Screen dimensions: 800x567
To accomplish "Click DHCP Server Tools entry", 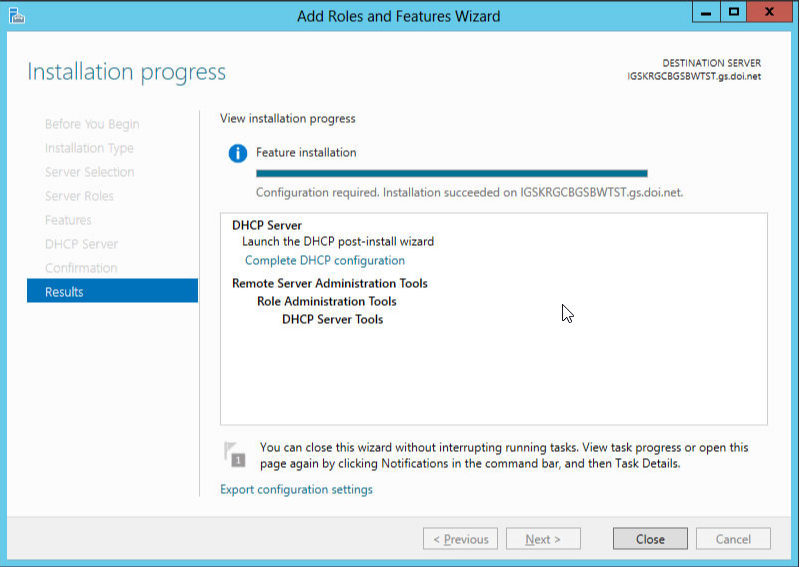I will coord(333,319).
